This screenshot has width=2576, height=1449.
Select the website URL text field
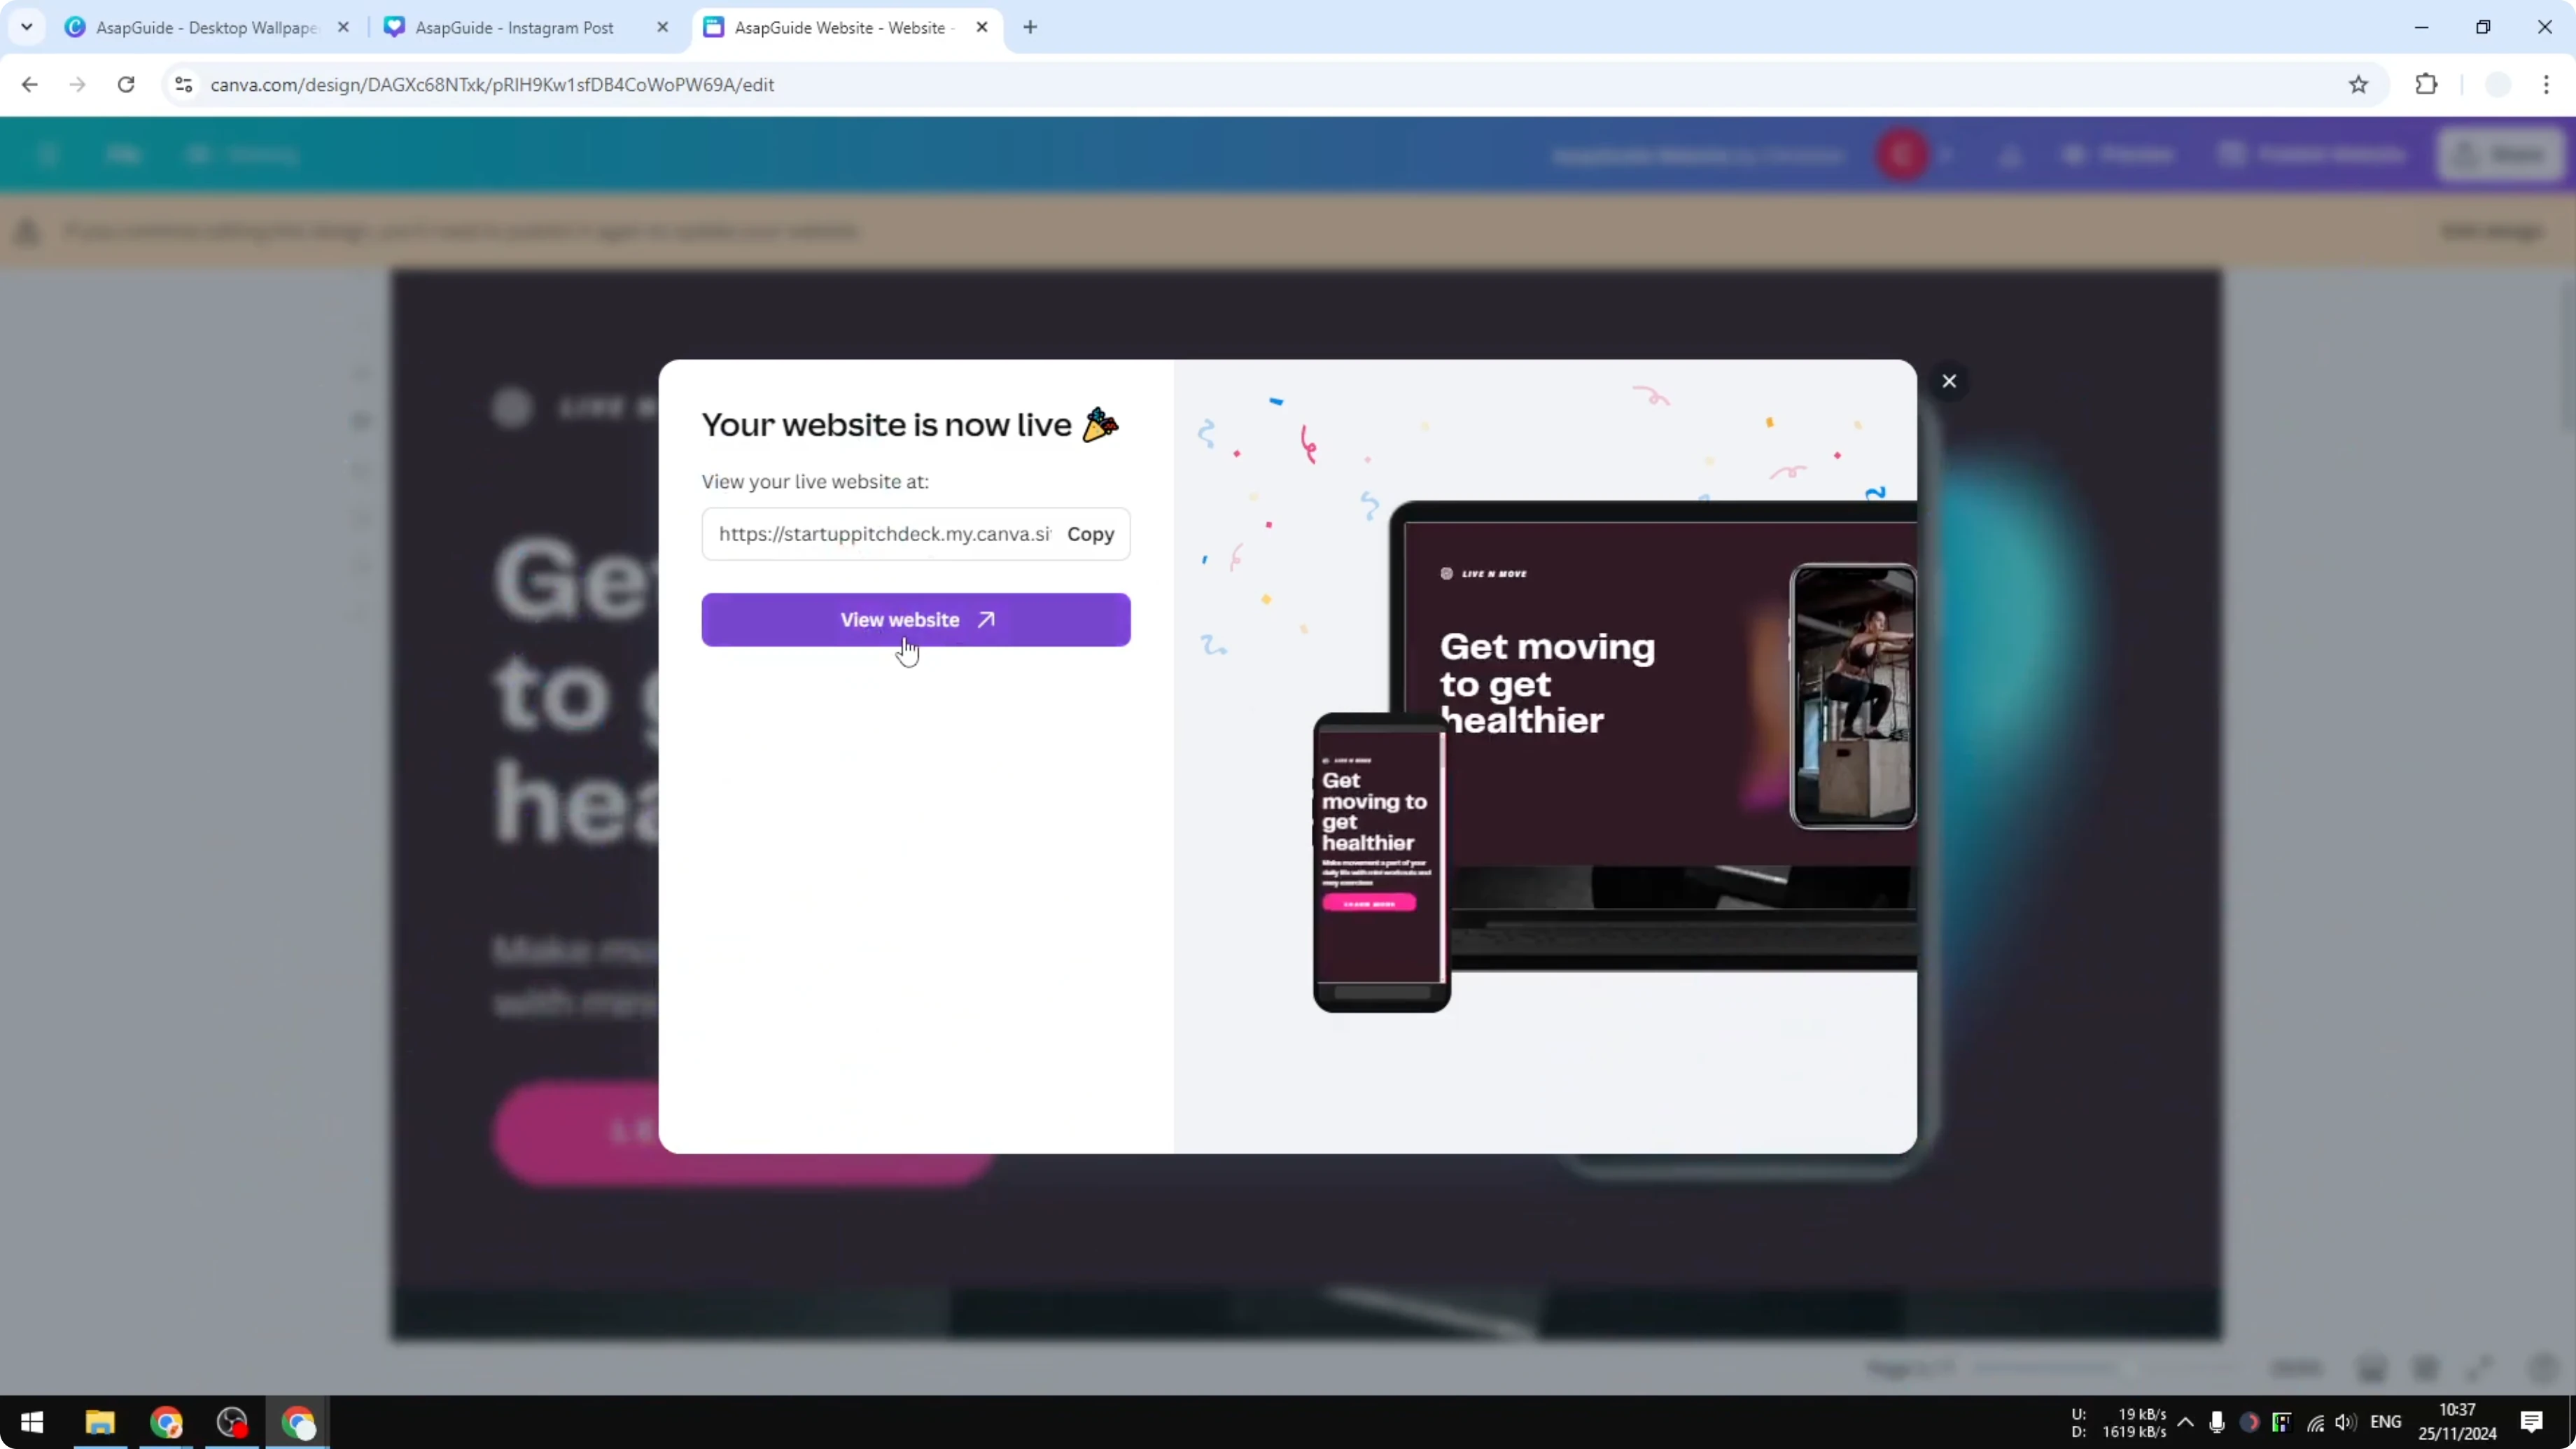[x=880, y=534]
